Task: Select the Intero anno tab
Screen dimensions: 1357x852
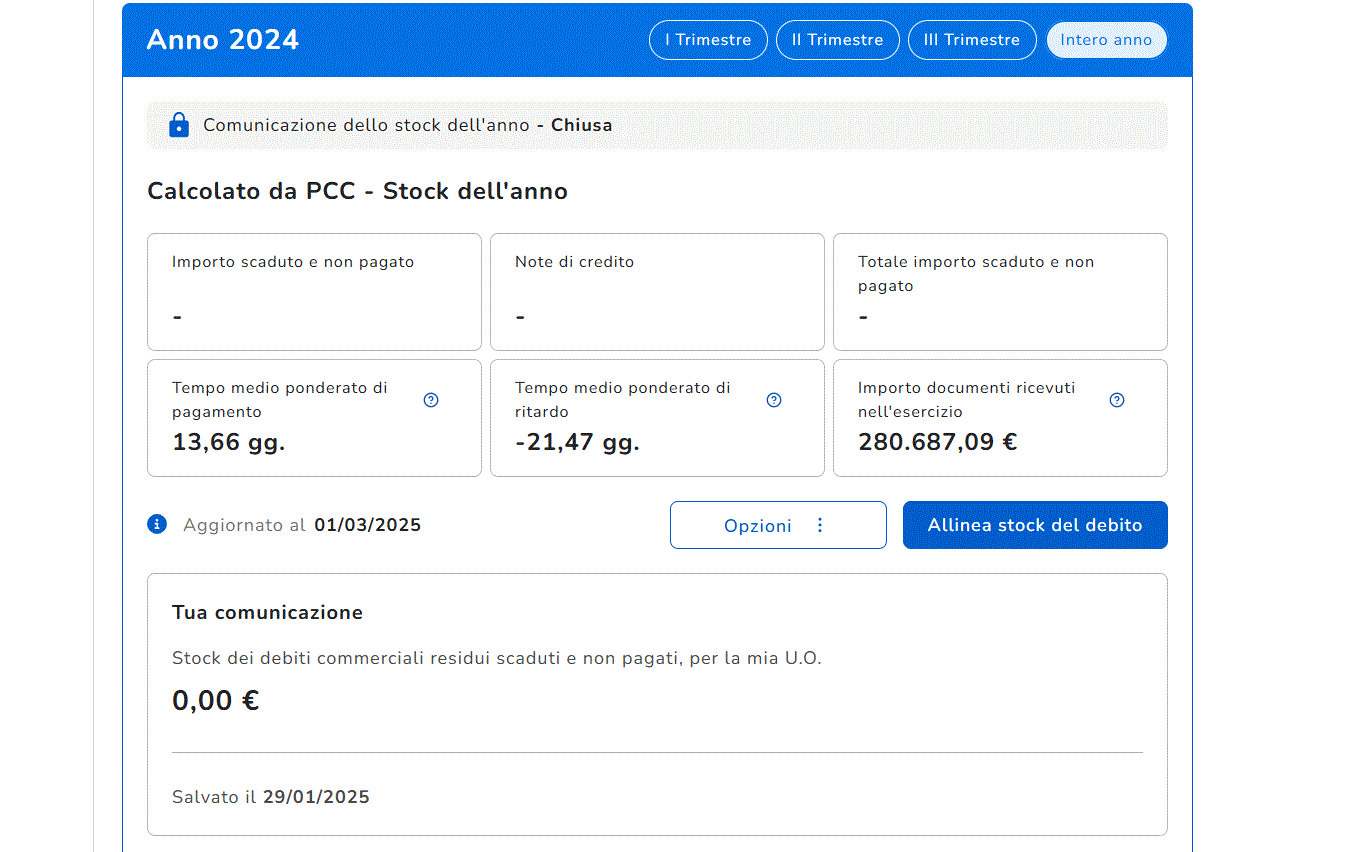Action: tap(1106, 40)
